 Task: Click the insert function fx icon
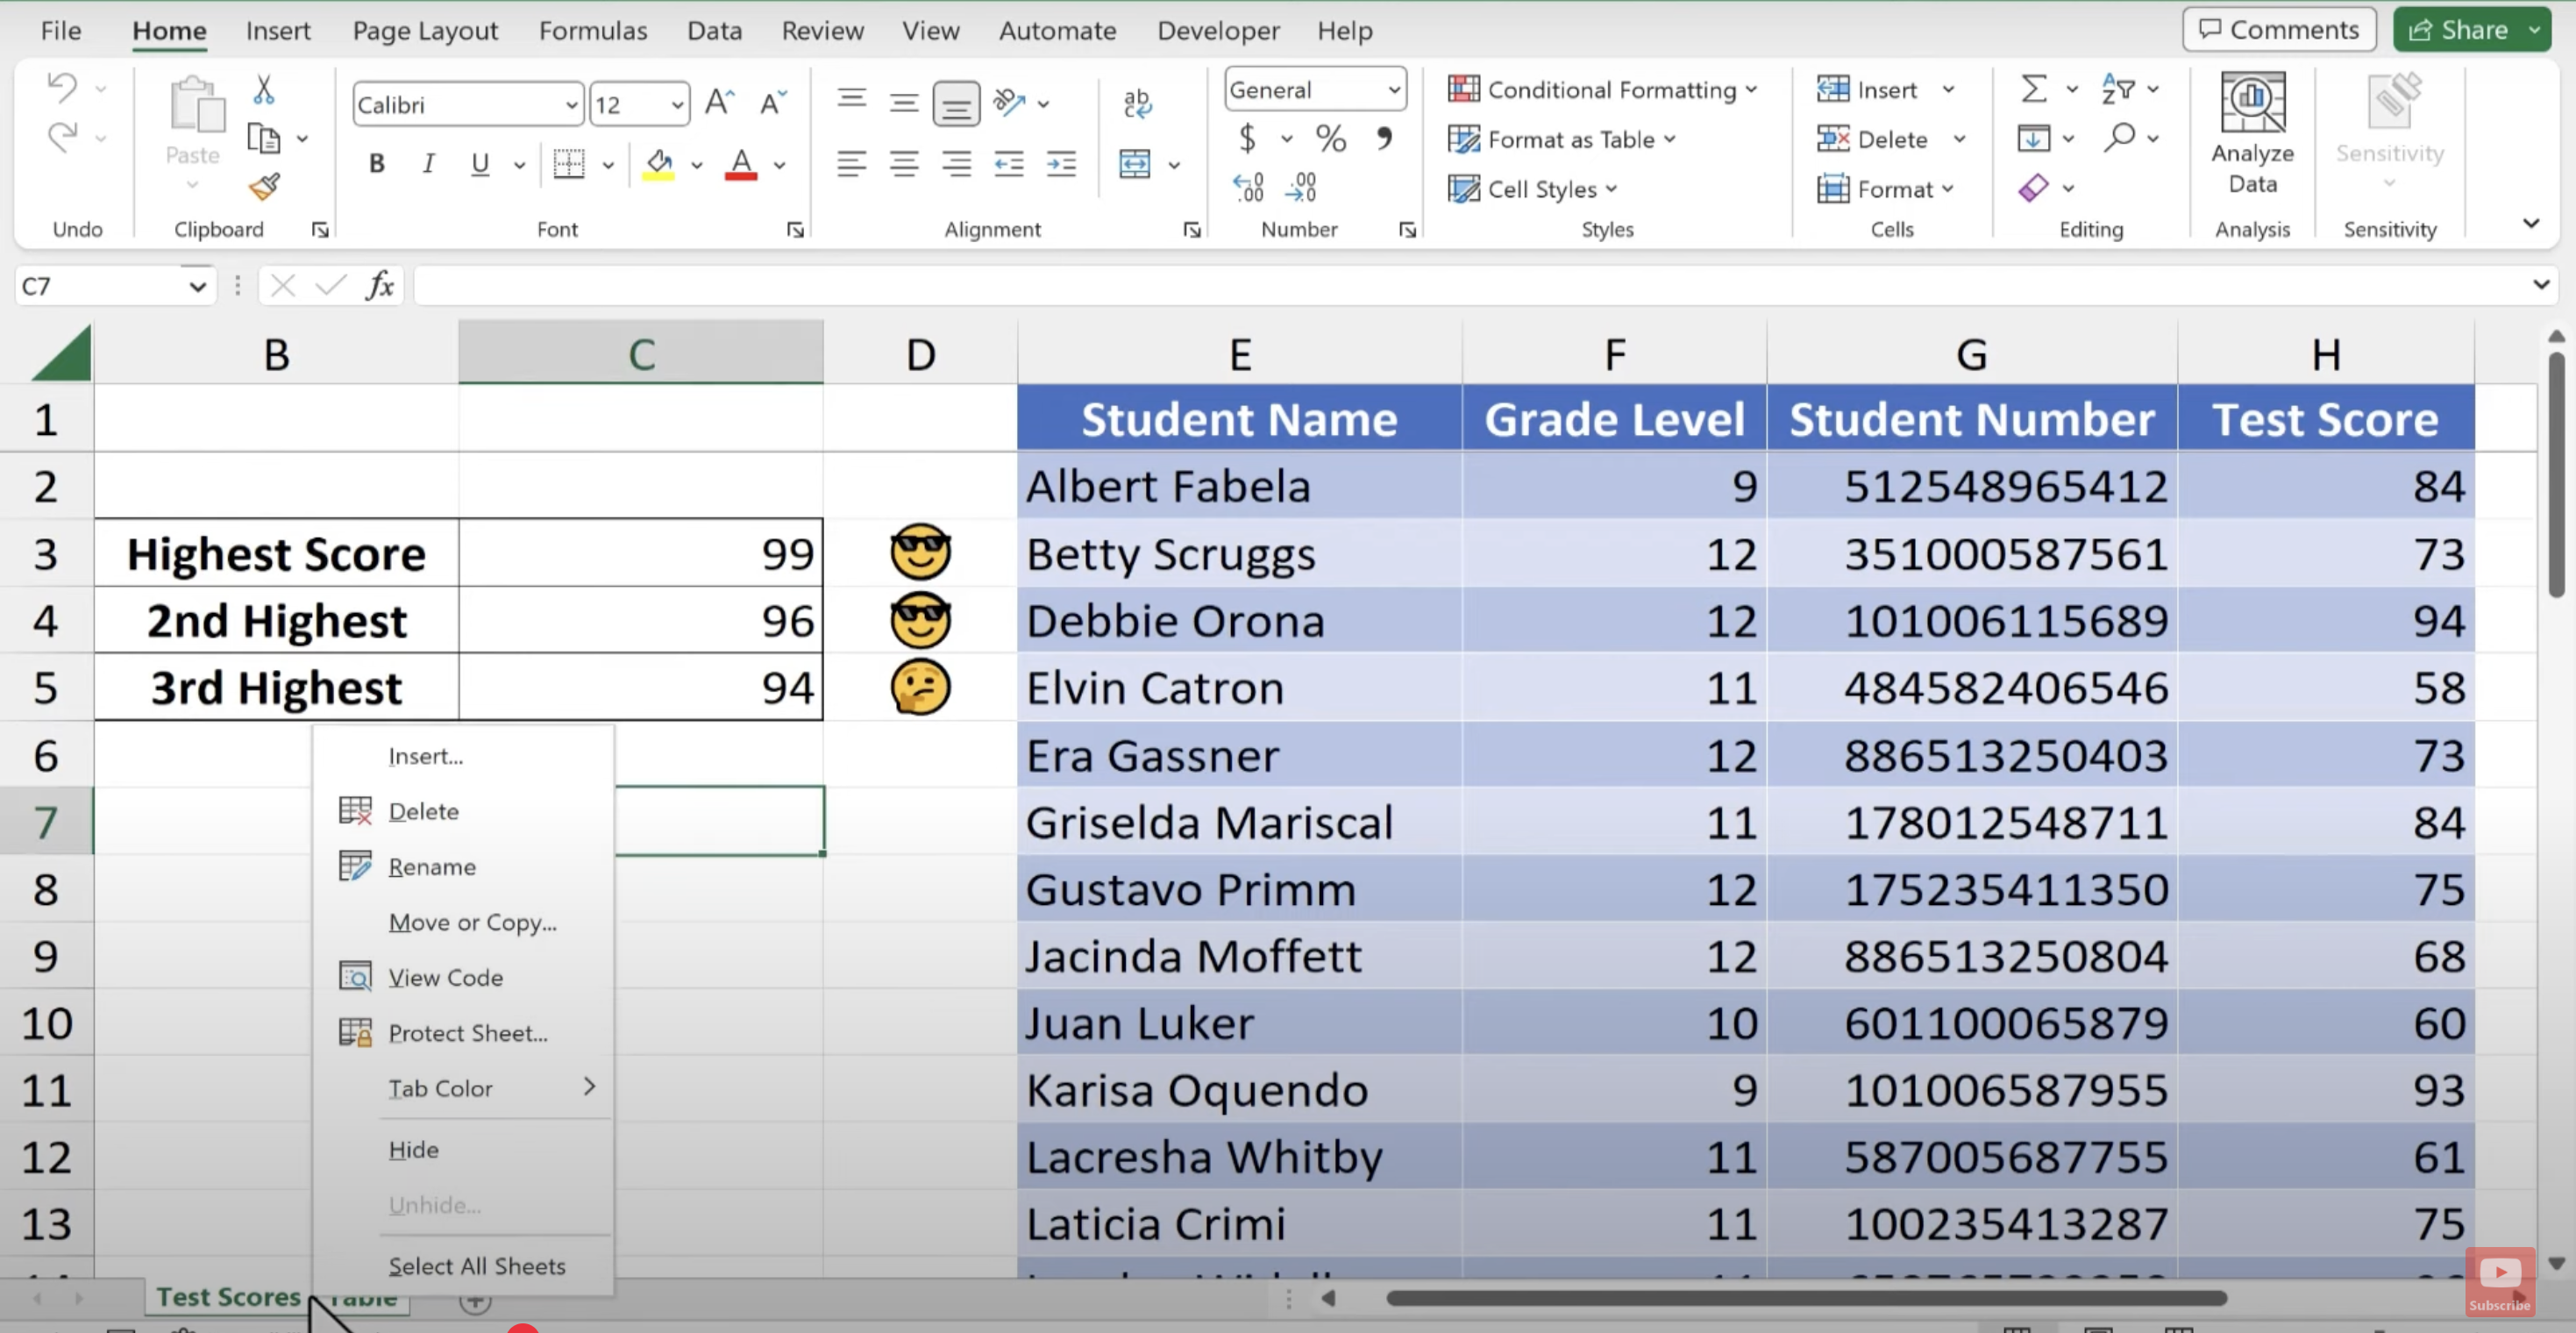379,287
